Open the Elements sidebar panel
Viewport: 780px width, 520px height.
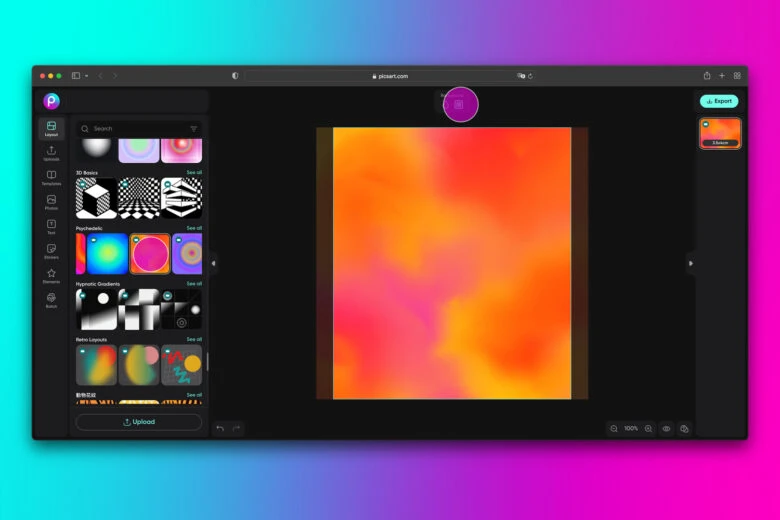click(51, 275)
